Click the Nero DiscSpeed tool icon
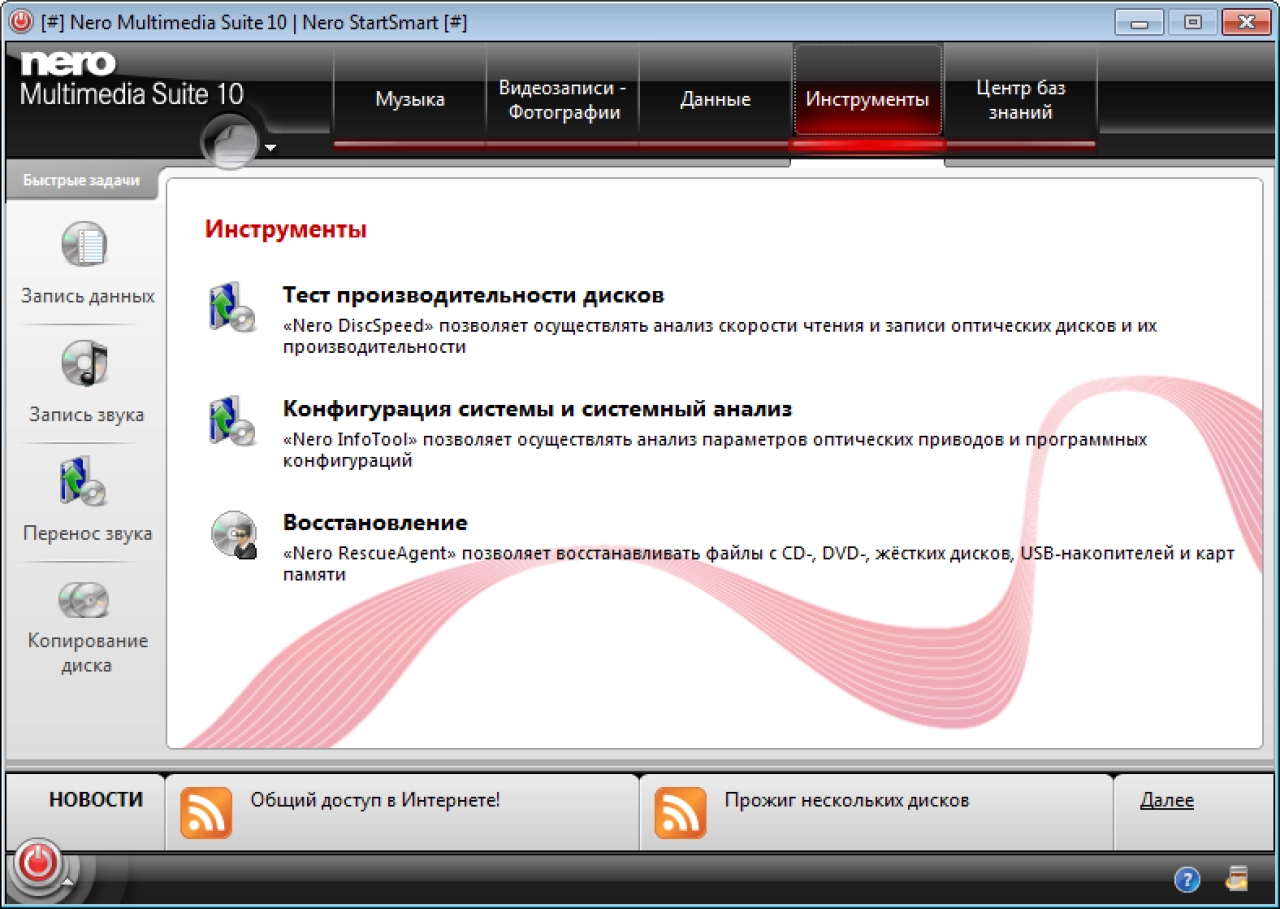 233,307
